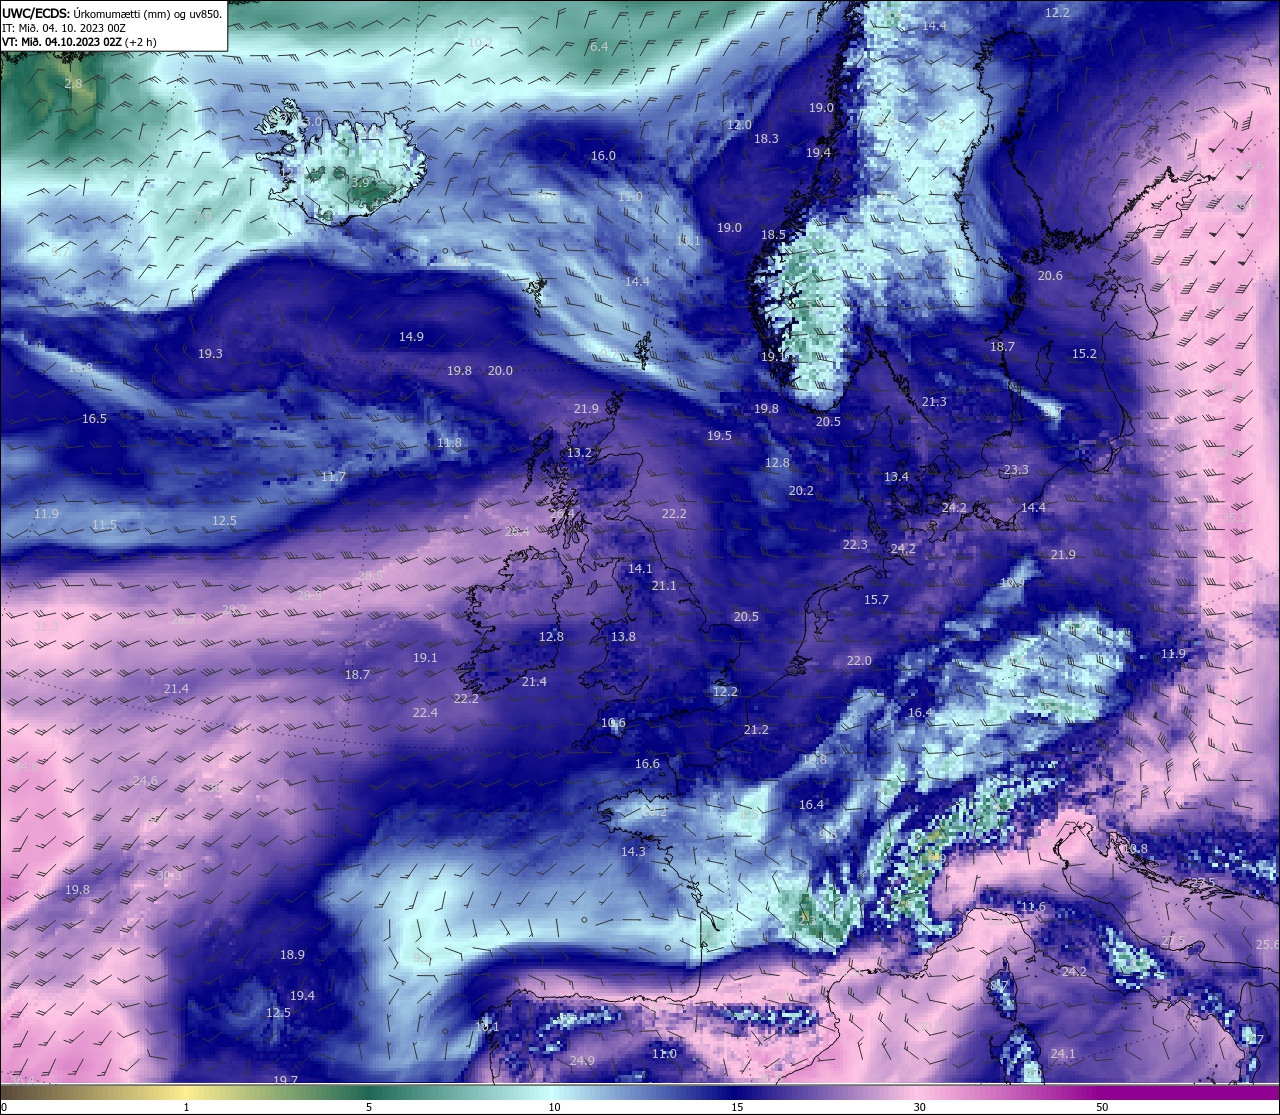Click the map value '15.7'
The image size is (1280, 1115).
pyautogui.click(x=876, y=600)
